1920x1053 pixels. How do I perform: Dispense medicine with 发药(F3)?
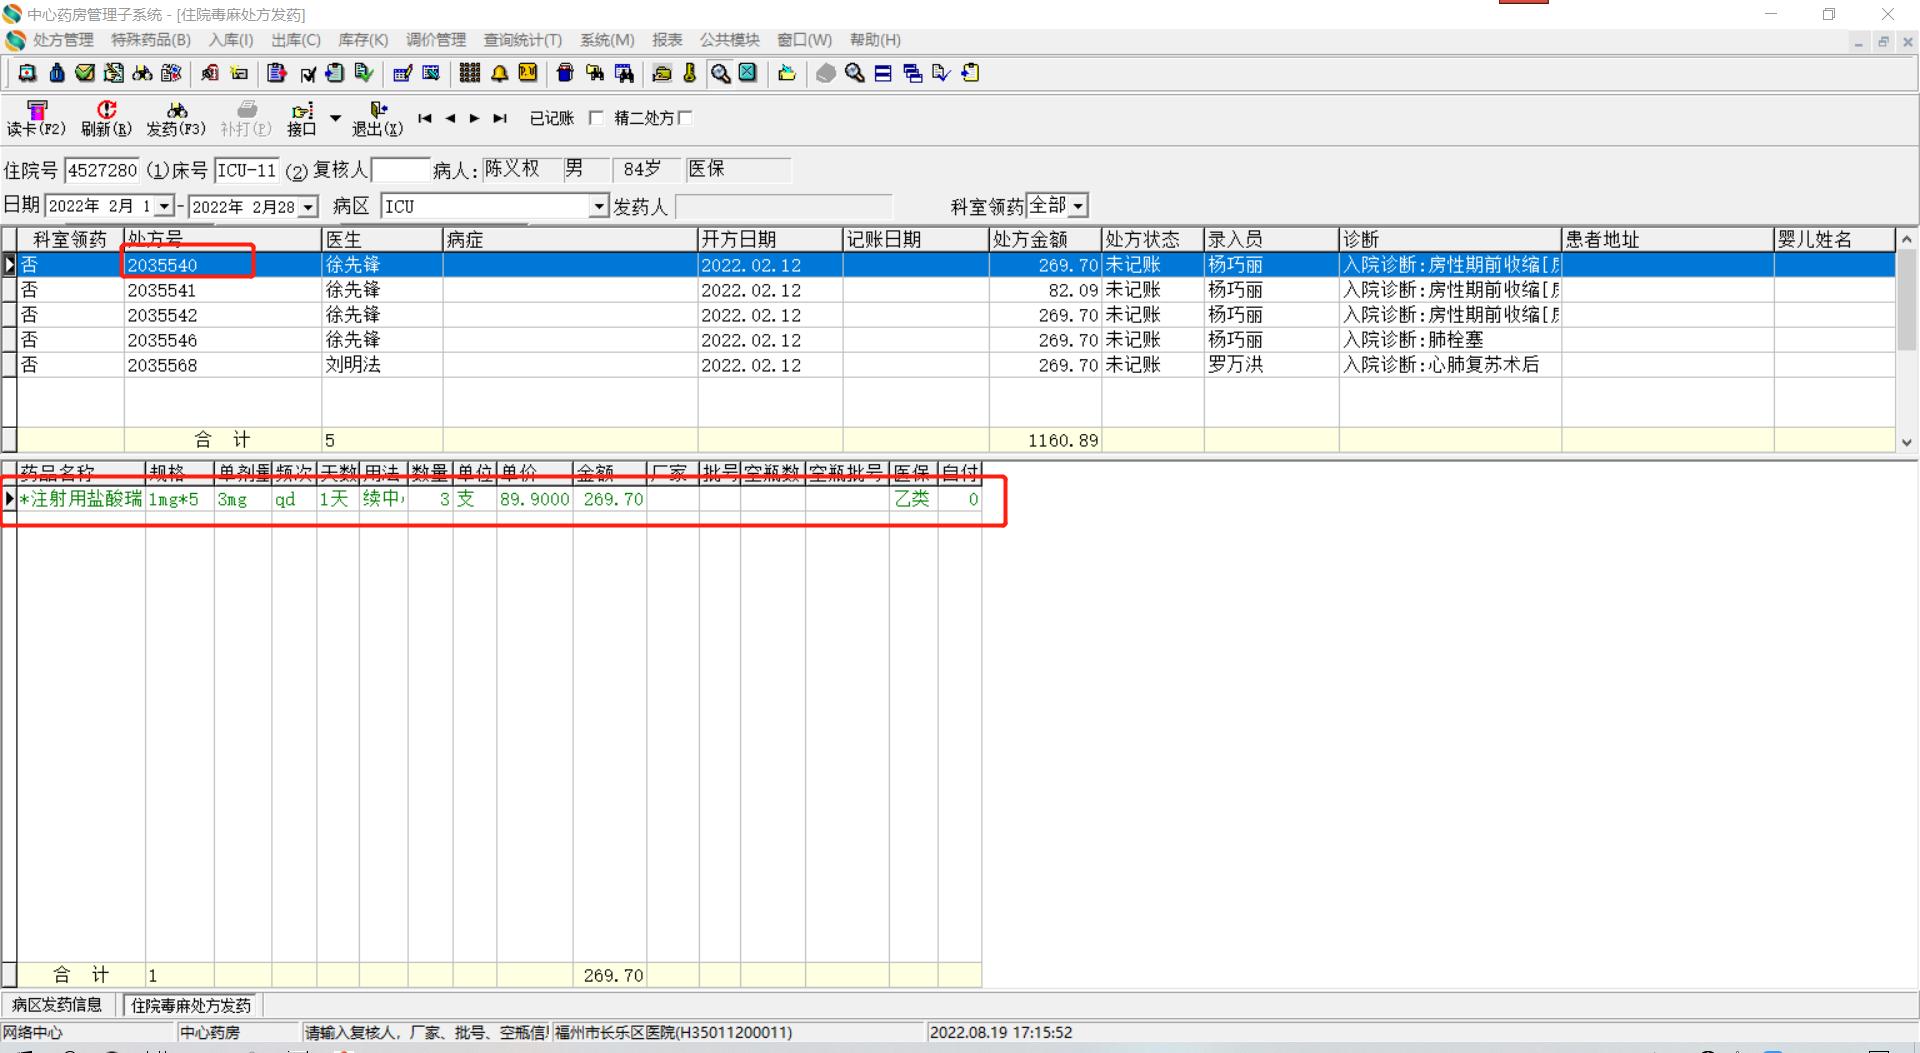(x=176, y=118)
